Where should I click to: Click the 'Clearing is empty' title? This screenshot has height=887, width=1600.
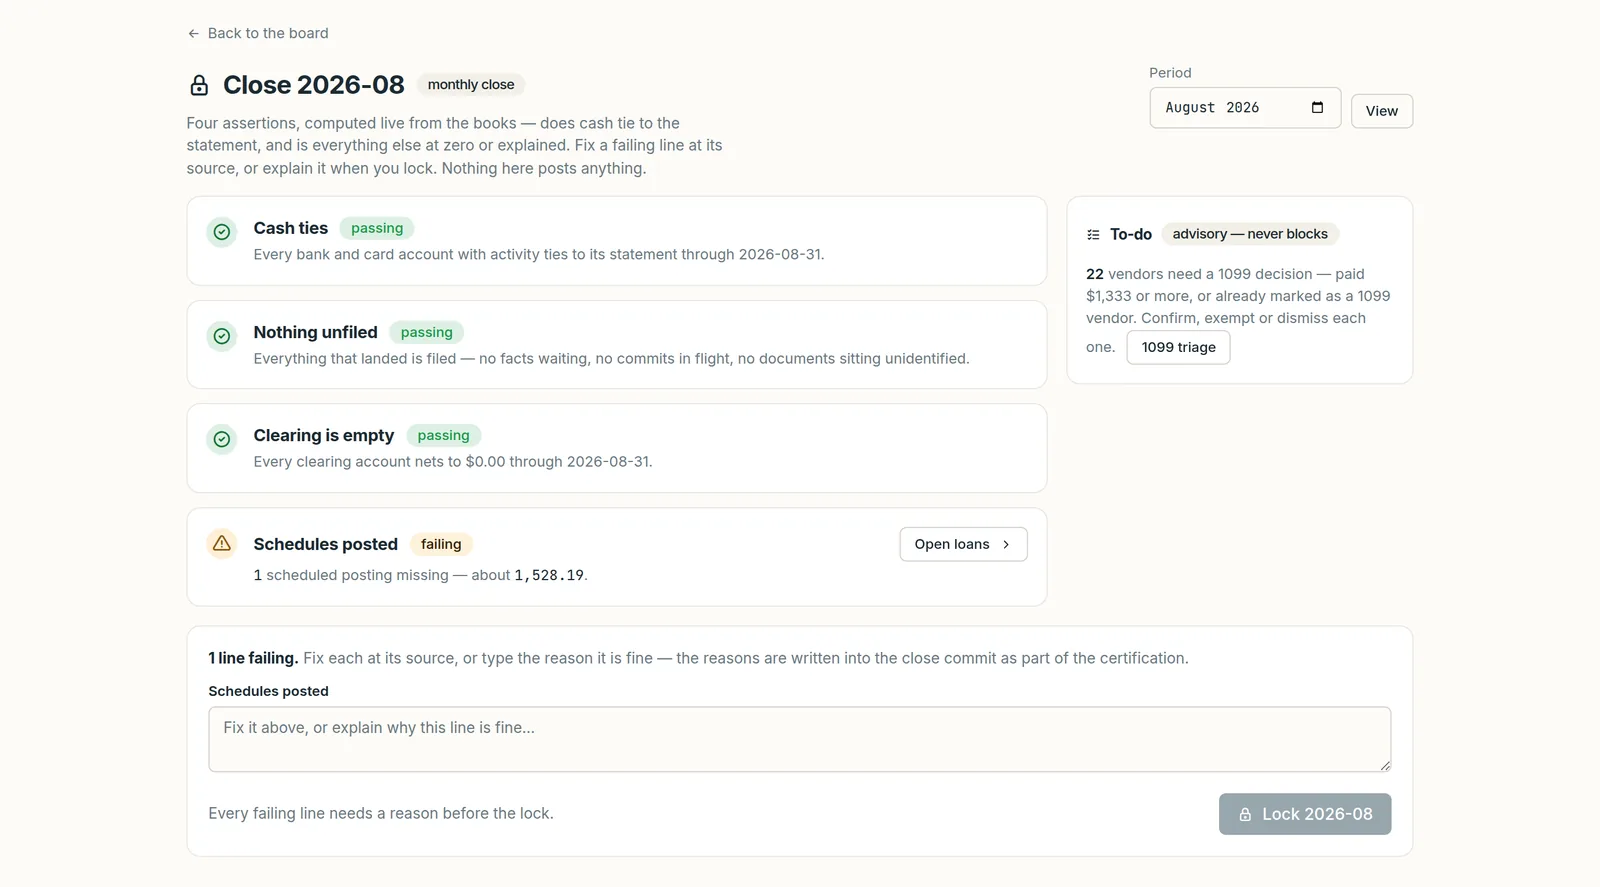324,435
